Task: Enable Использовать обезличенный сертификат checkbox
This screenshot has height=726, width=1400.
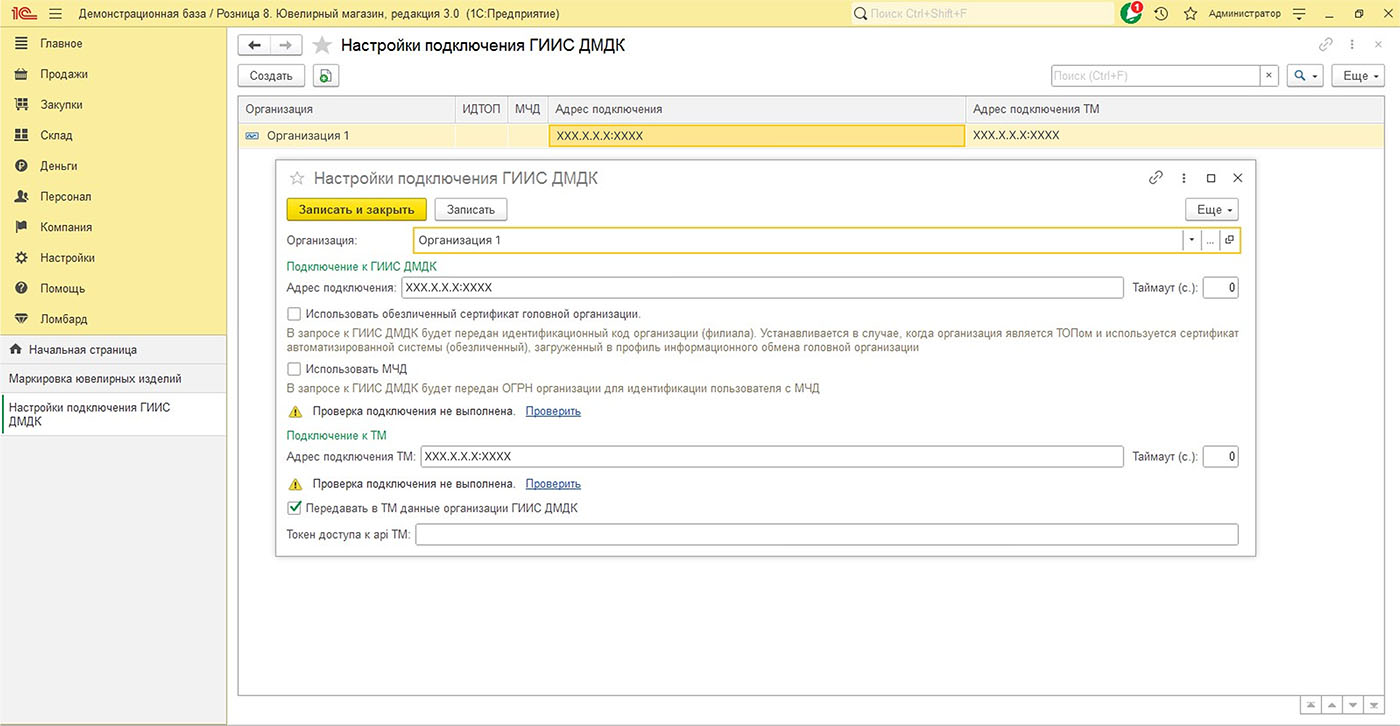Action: (x=294, y=314)
